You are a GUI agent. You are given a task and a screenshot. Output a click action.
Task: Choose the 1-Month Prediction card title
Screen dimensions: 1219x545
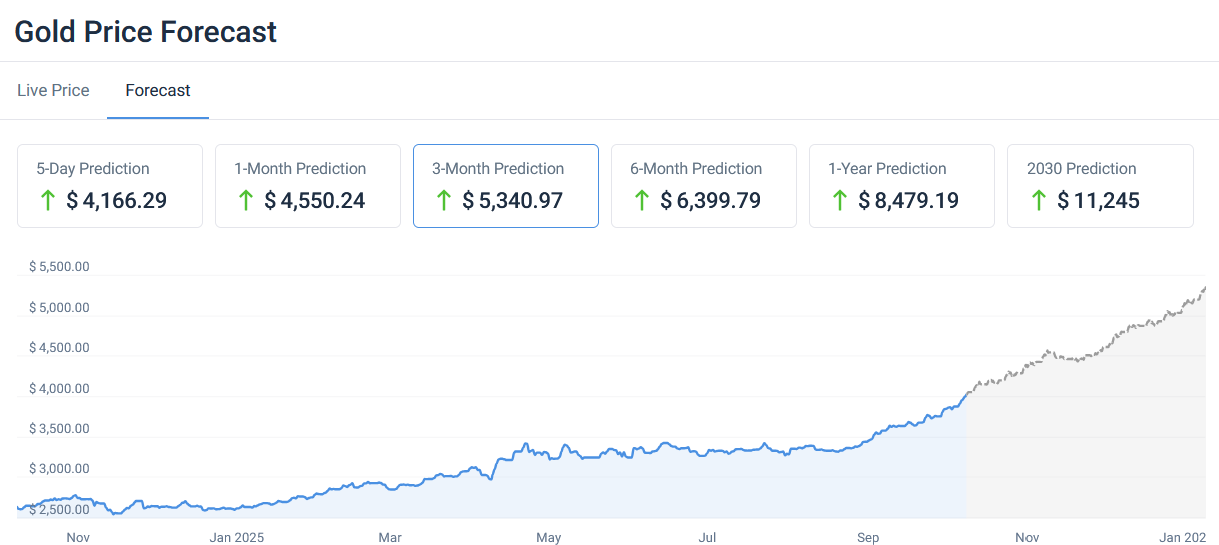(x=300, y=169)
